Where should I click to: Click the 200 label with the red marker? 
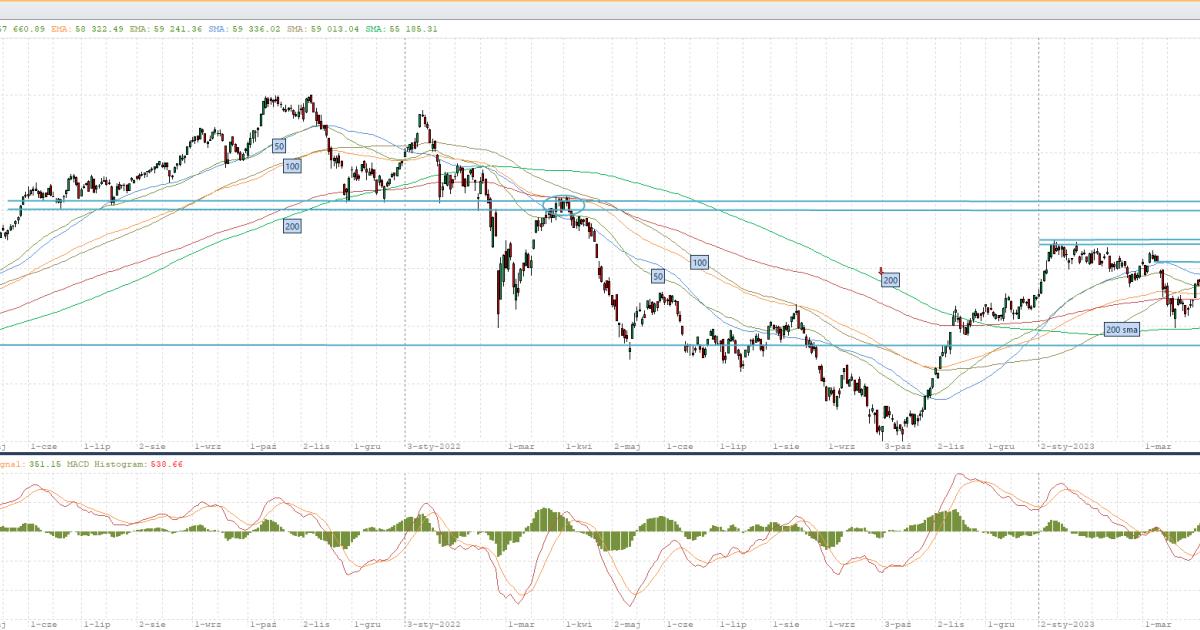pos(890,280)
